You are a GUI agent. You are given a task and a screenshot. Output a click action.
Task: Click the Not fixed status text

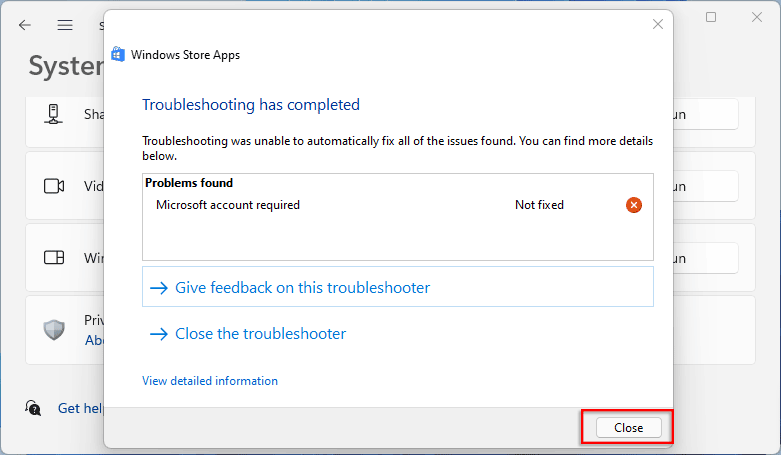(539, 205)
